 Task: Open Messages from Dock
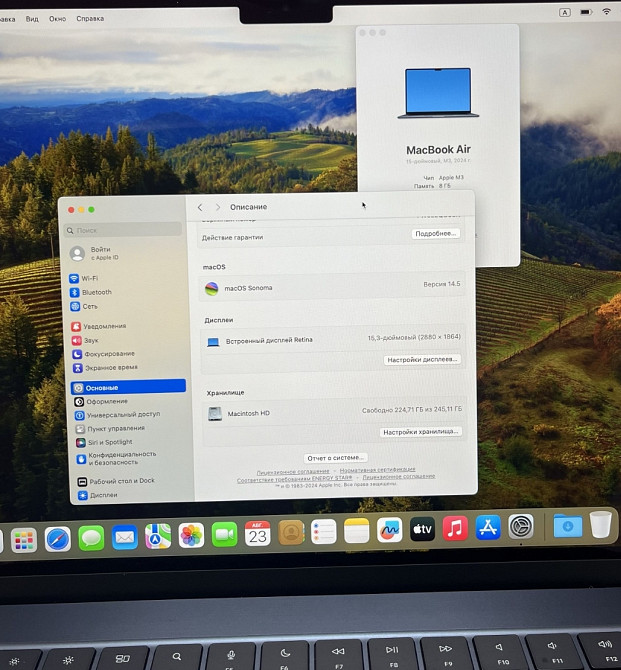(91, 538)
